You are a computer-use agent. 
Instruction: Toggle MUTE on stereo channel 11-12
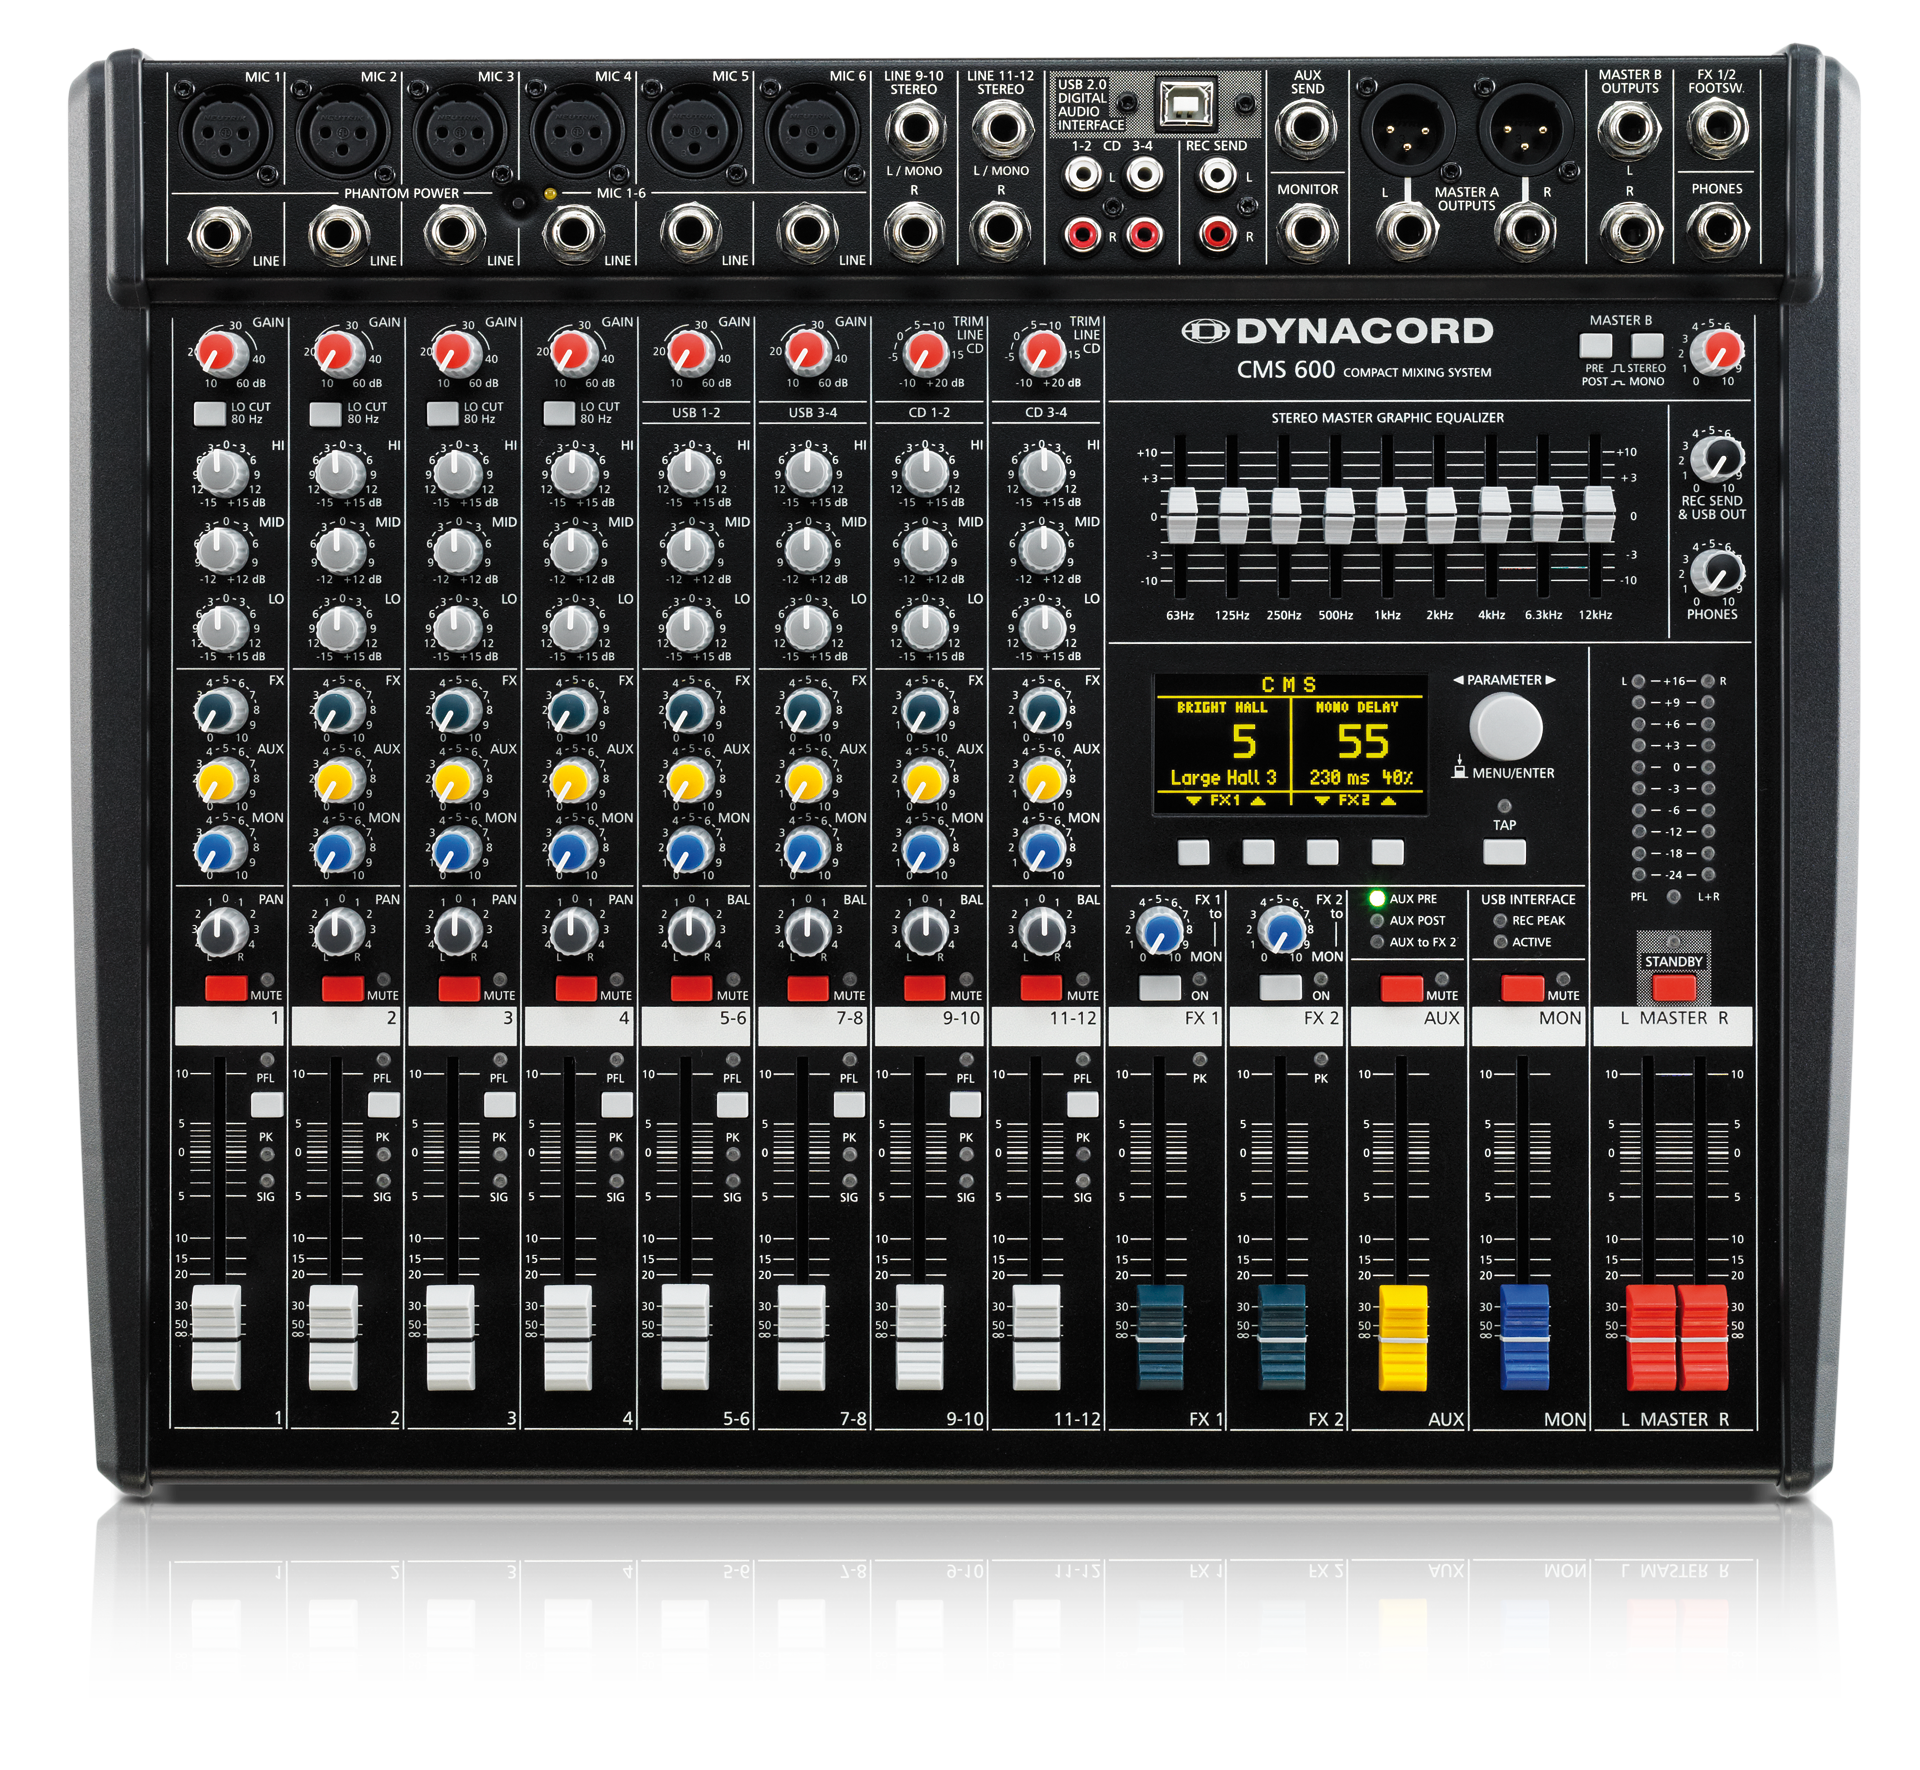point(1041,988)
